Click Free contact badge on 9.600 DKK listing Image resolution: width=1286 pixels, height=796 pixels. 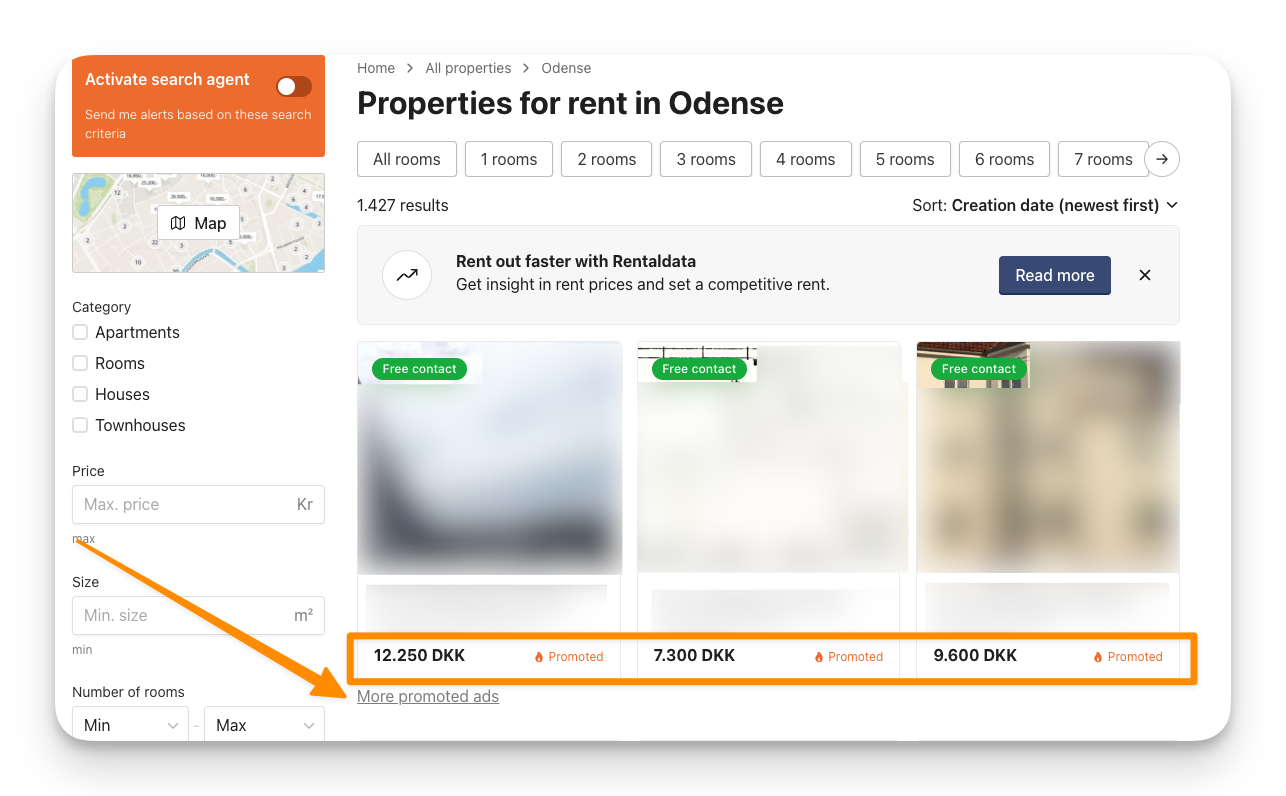(979, 369)
